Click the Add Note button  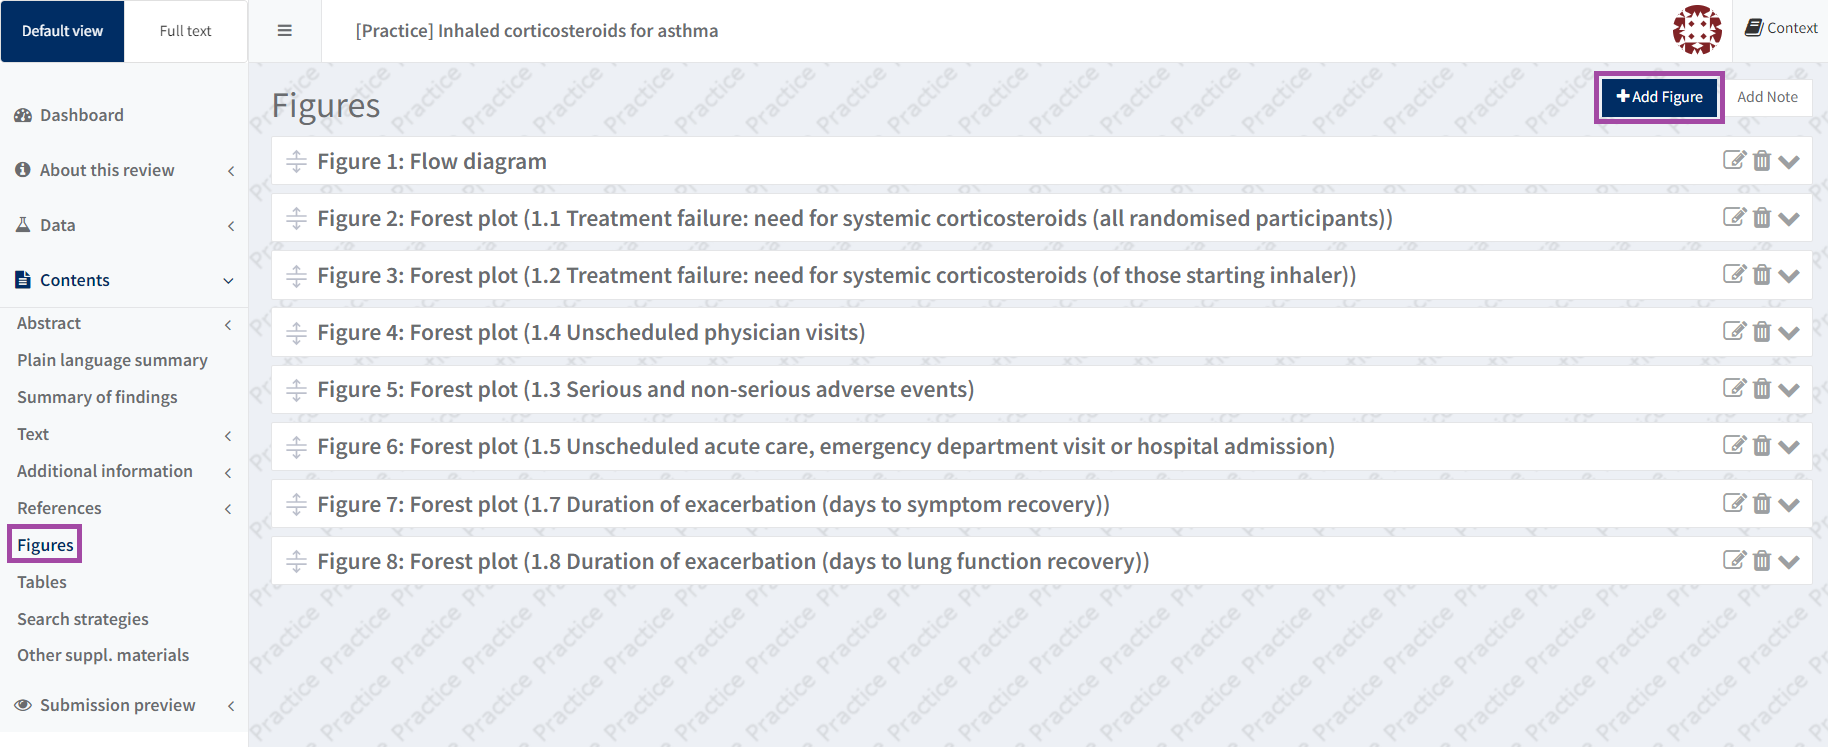coord(1767,97)
